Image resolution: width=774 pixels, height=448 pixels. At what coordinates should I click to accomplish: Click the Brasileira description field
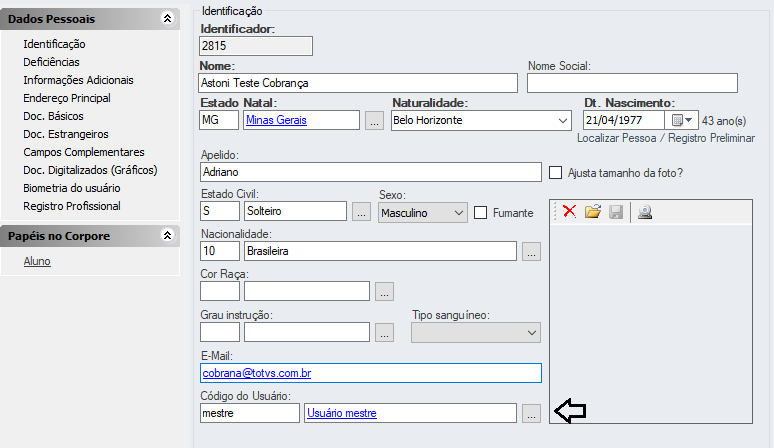click(380, 251)
